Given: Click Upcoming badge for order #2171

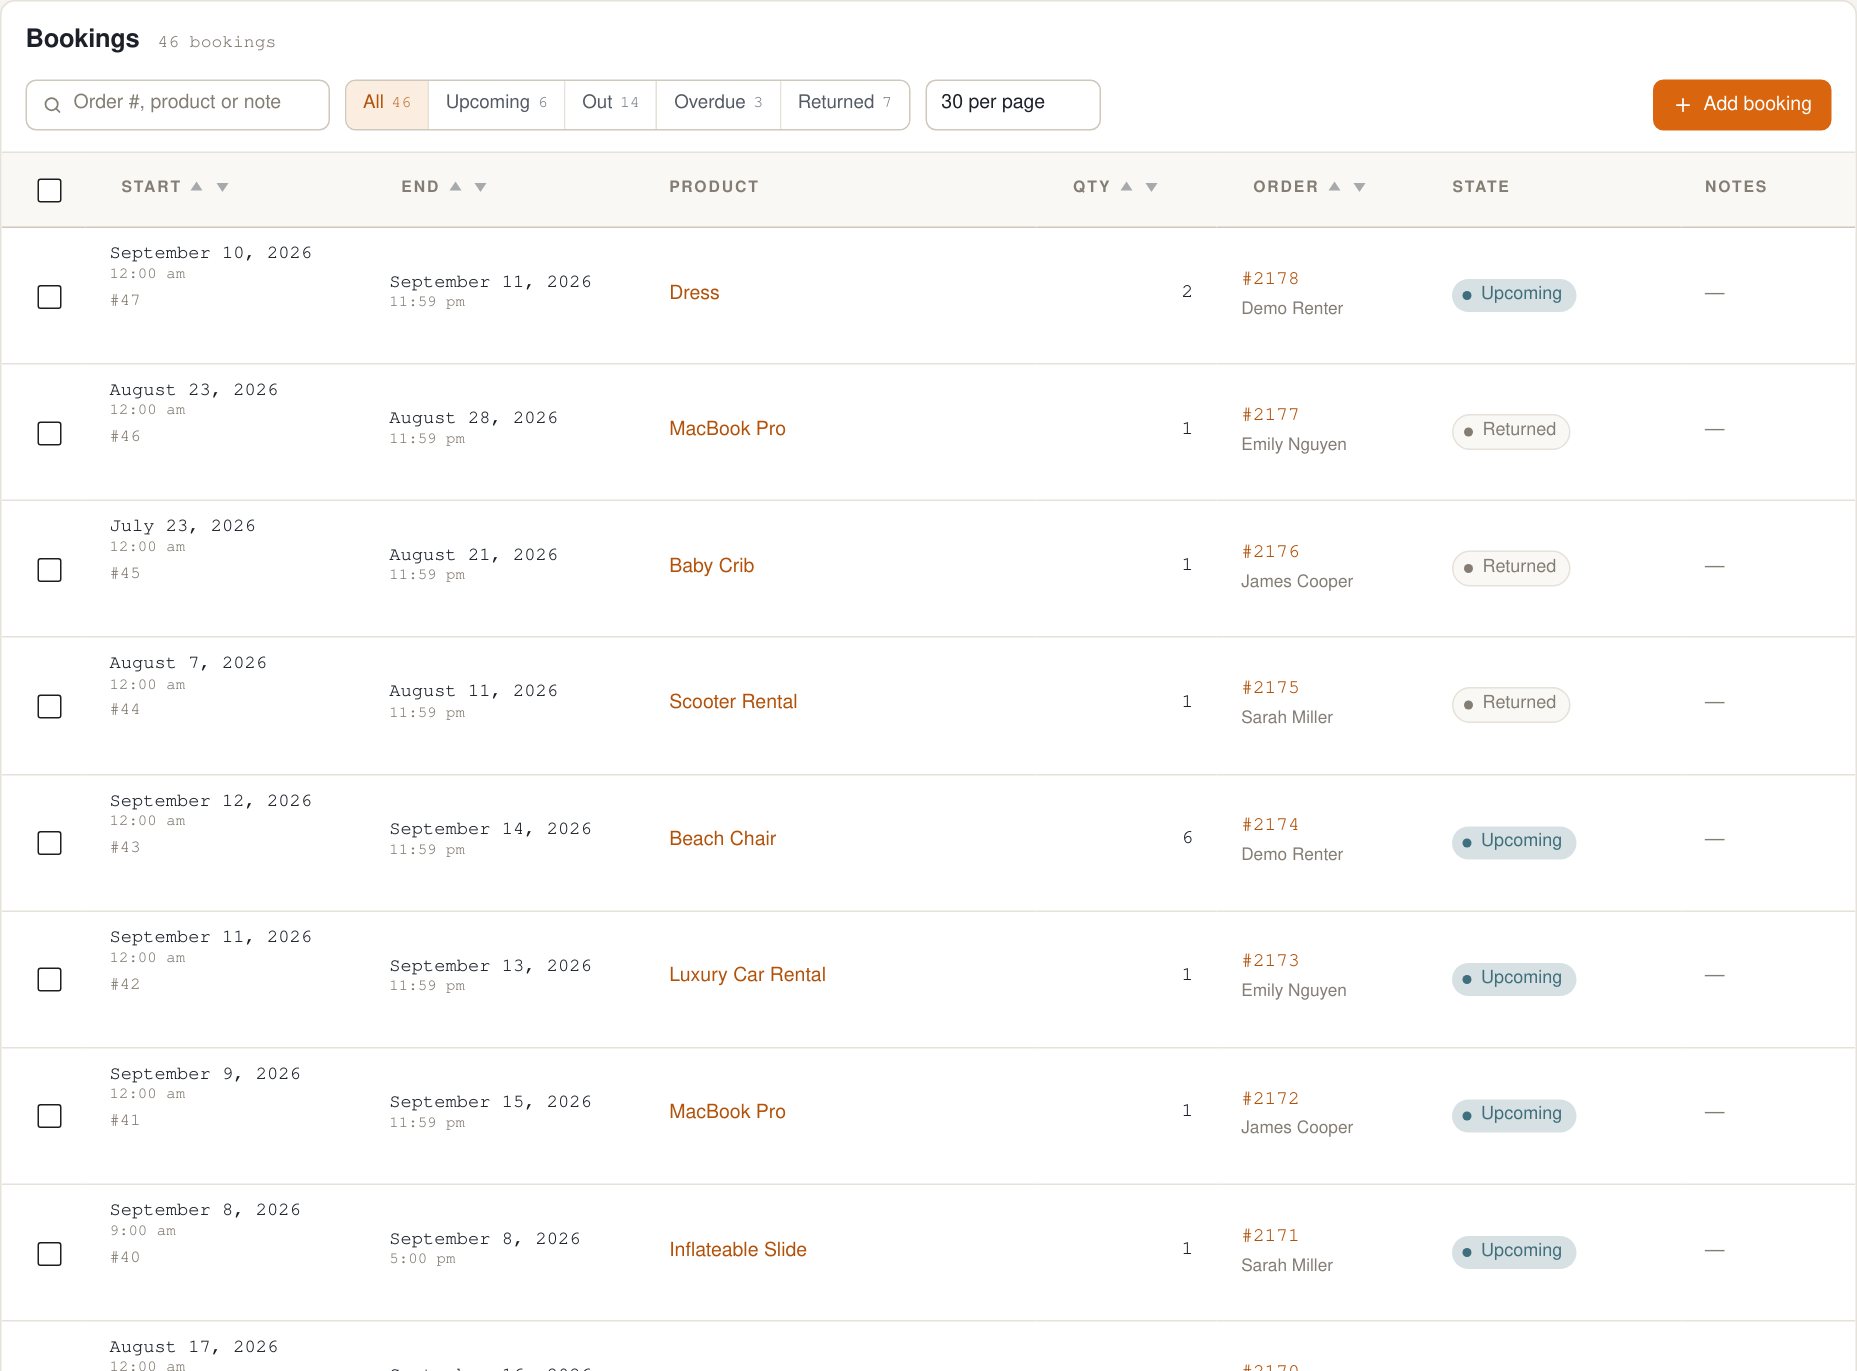Looking at the screenshot, I should tap(1513, 1251).
